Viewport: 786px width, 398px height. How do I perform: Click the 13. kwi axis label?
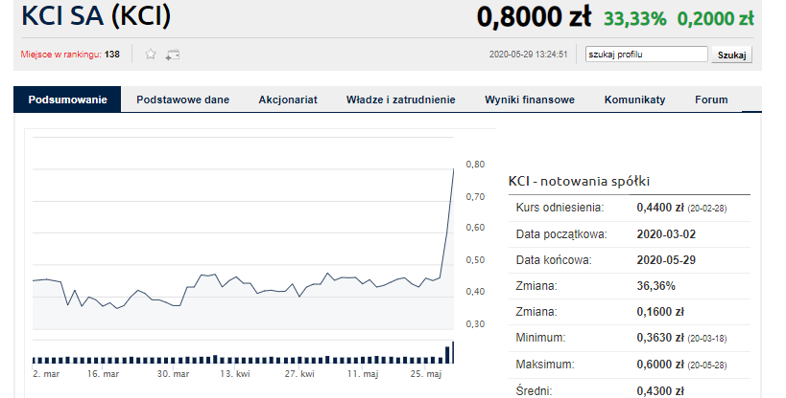(x=235, y=374)
